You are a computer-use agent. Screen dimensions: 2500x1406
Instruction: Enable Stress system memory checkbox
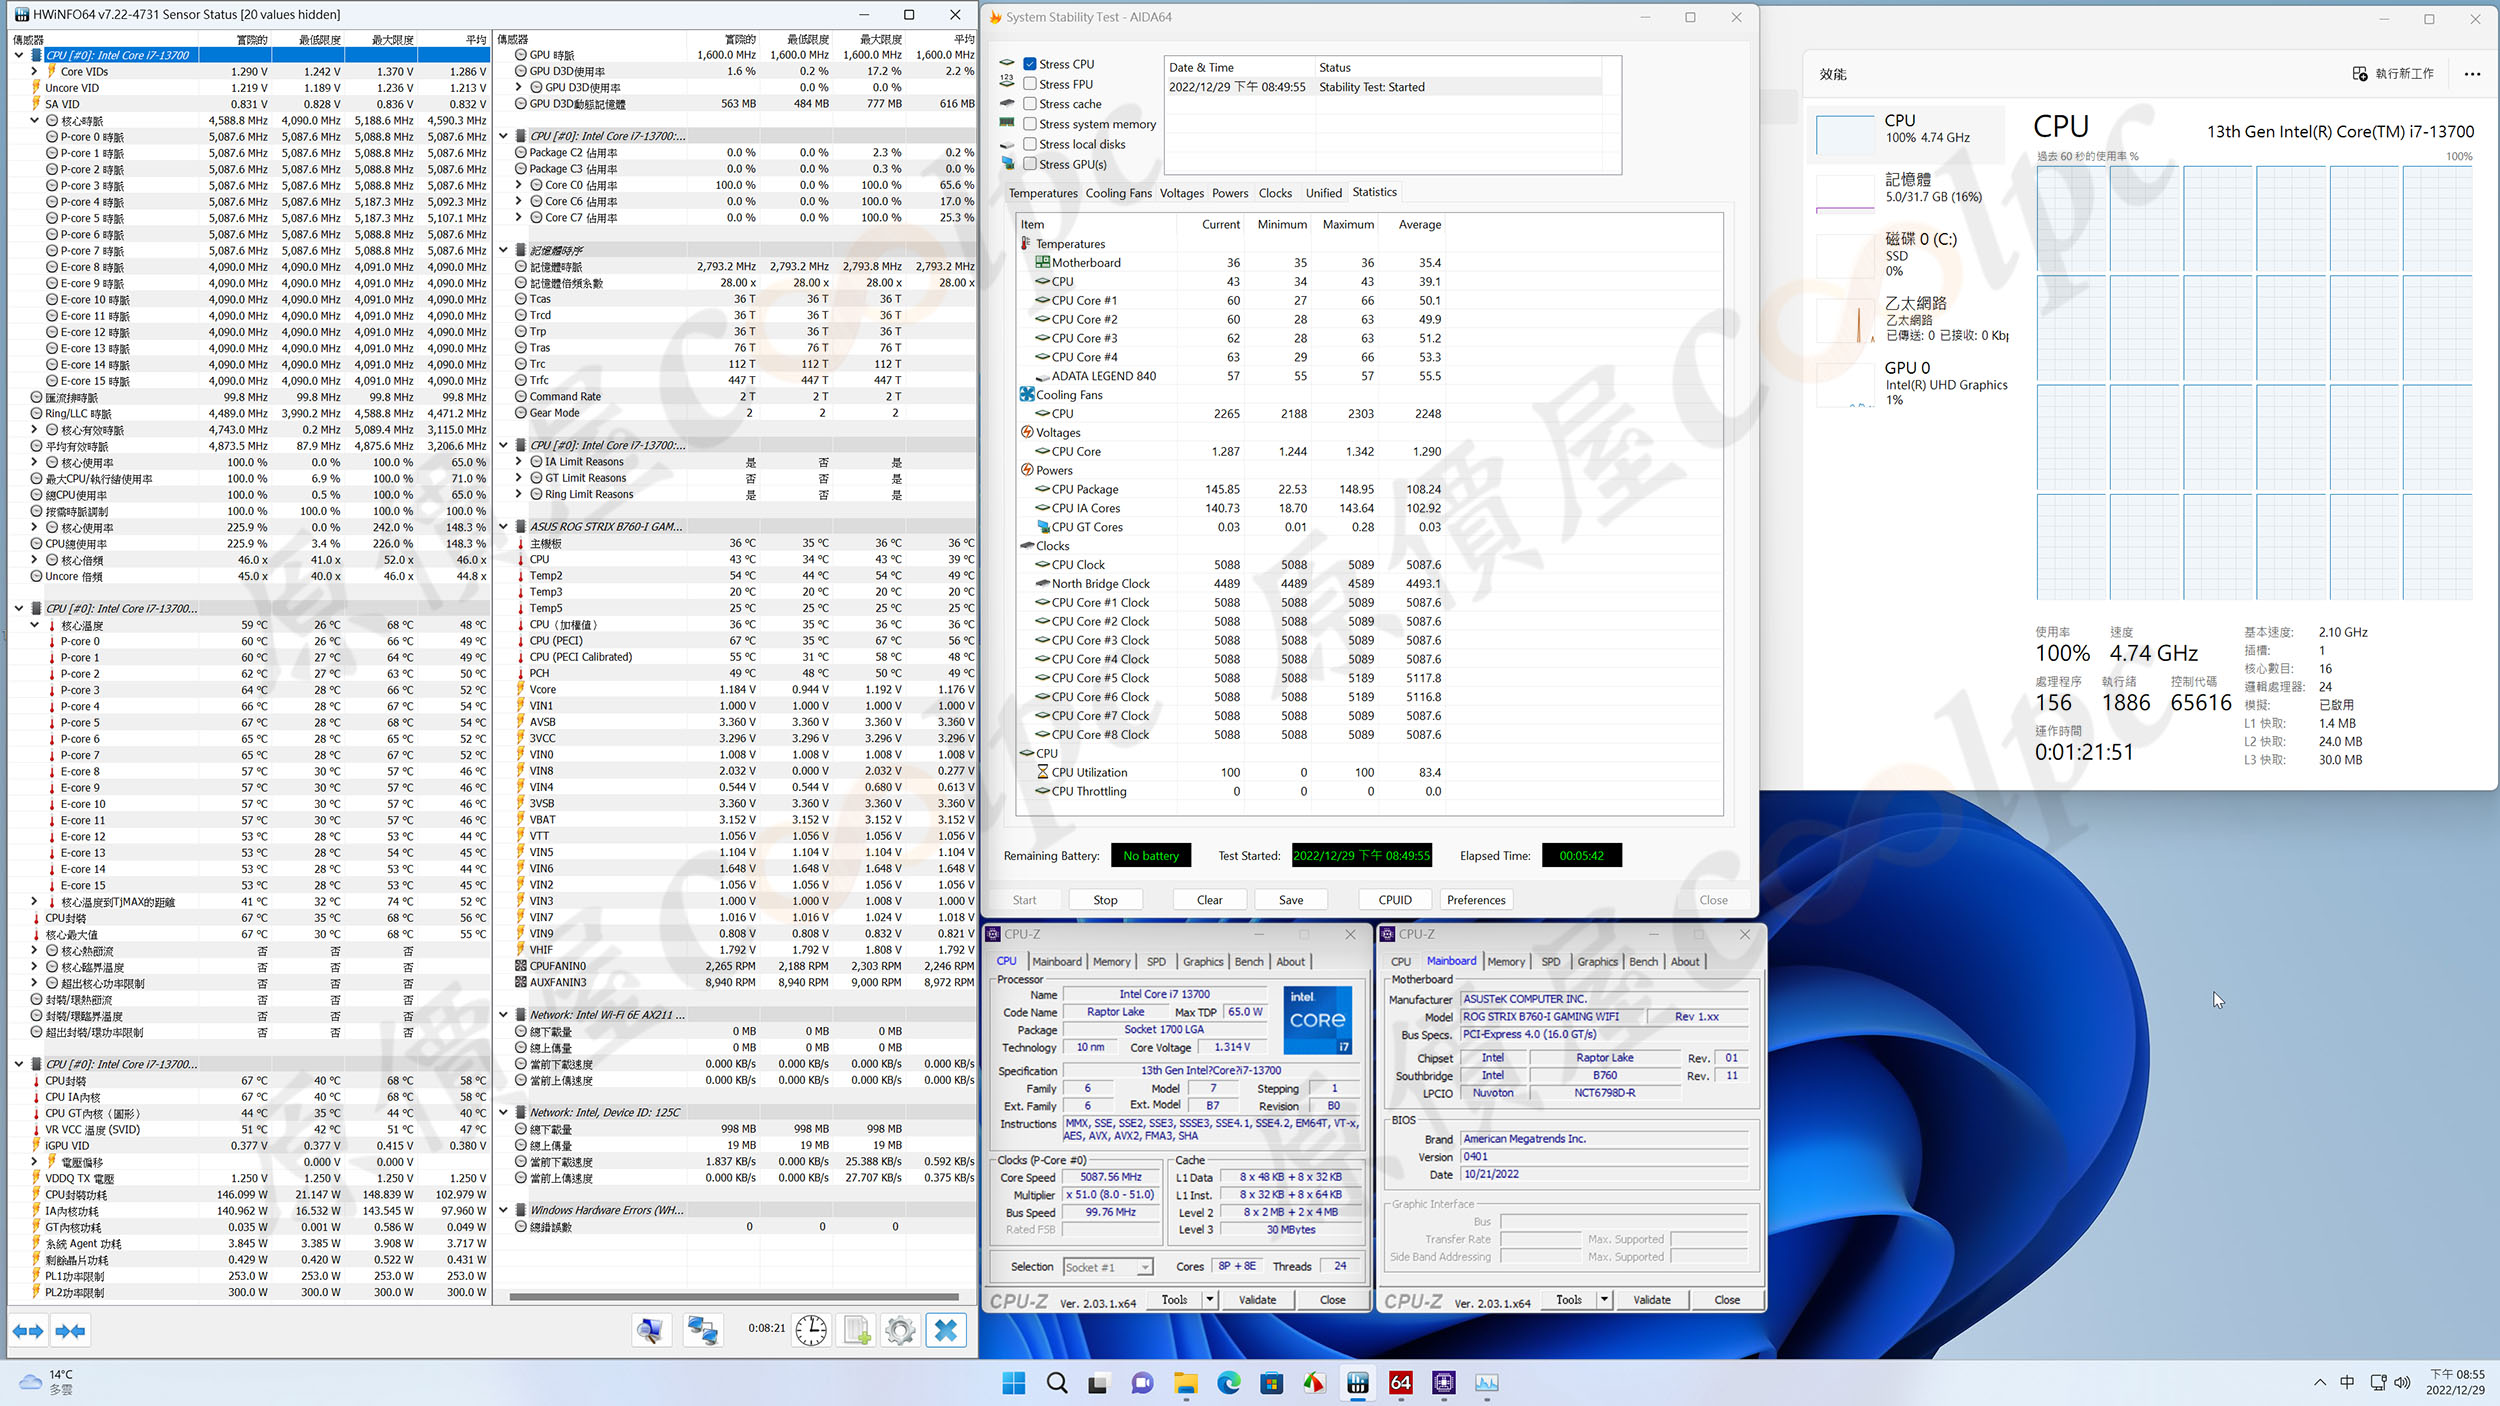pos(1030,124)
